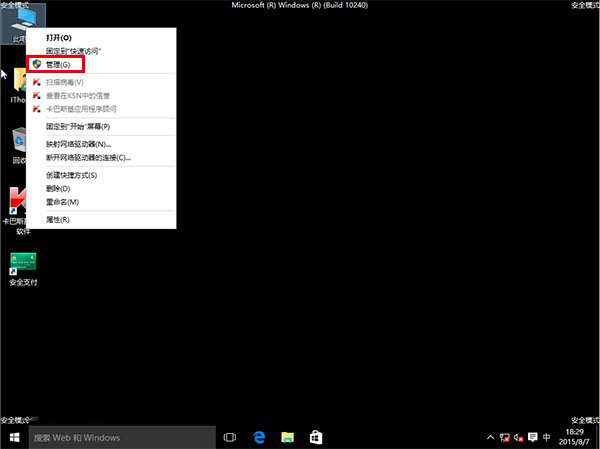Screen dimensions: 600x449
Task: Choose 固定到"开始"屏幕(P) option
Action: [78, 127]
